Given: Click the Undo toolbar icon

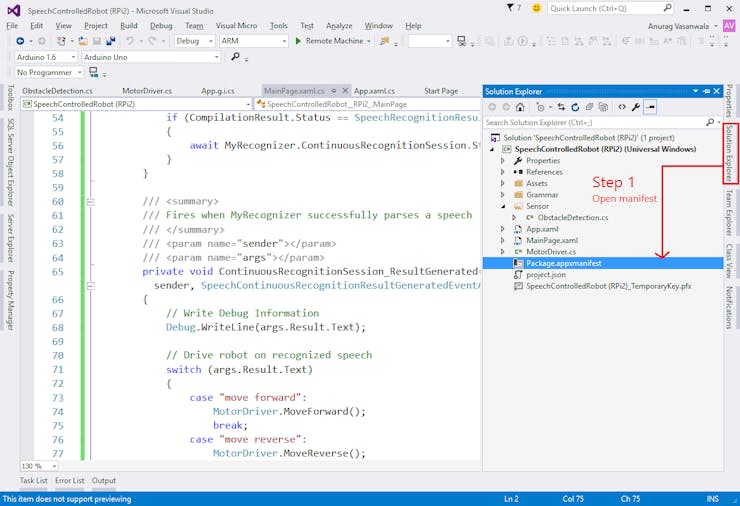Looking at the screenshot, I should coord(130,41).
